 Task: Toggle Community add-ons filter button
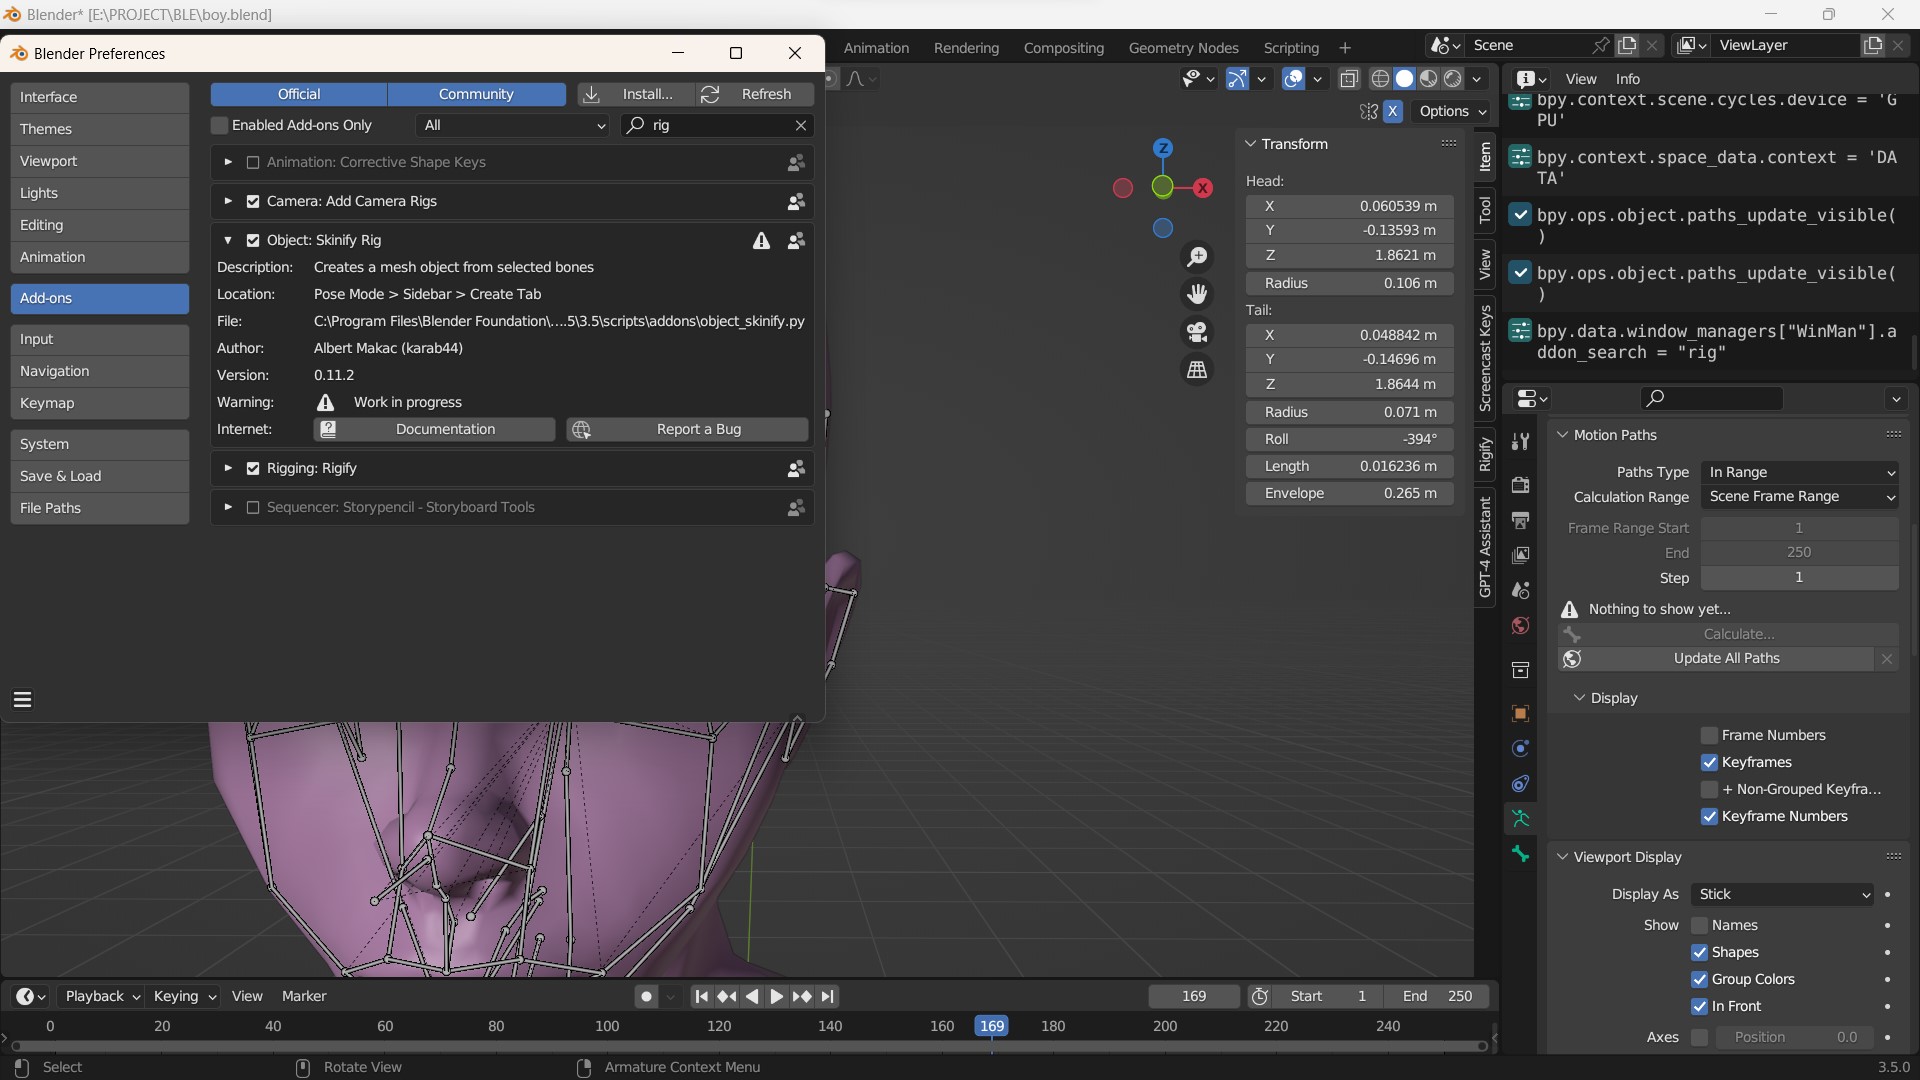pos(476,94)
